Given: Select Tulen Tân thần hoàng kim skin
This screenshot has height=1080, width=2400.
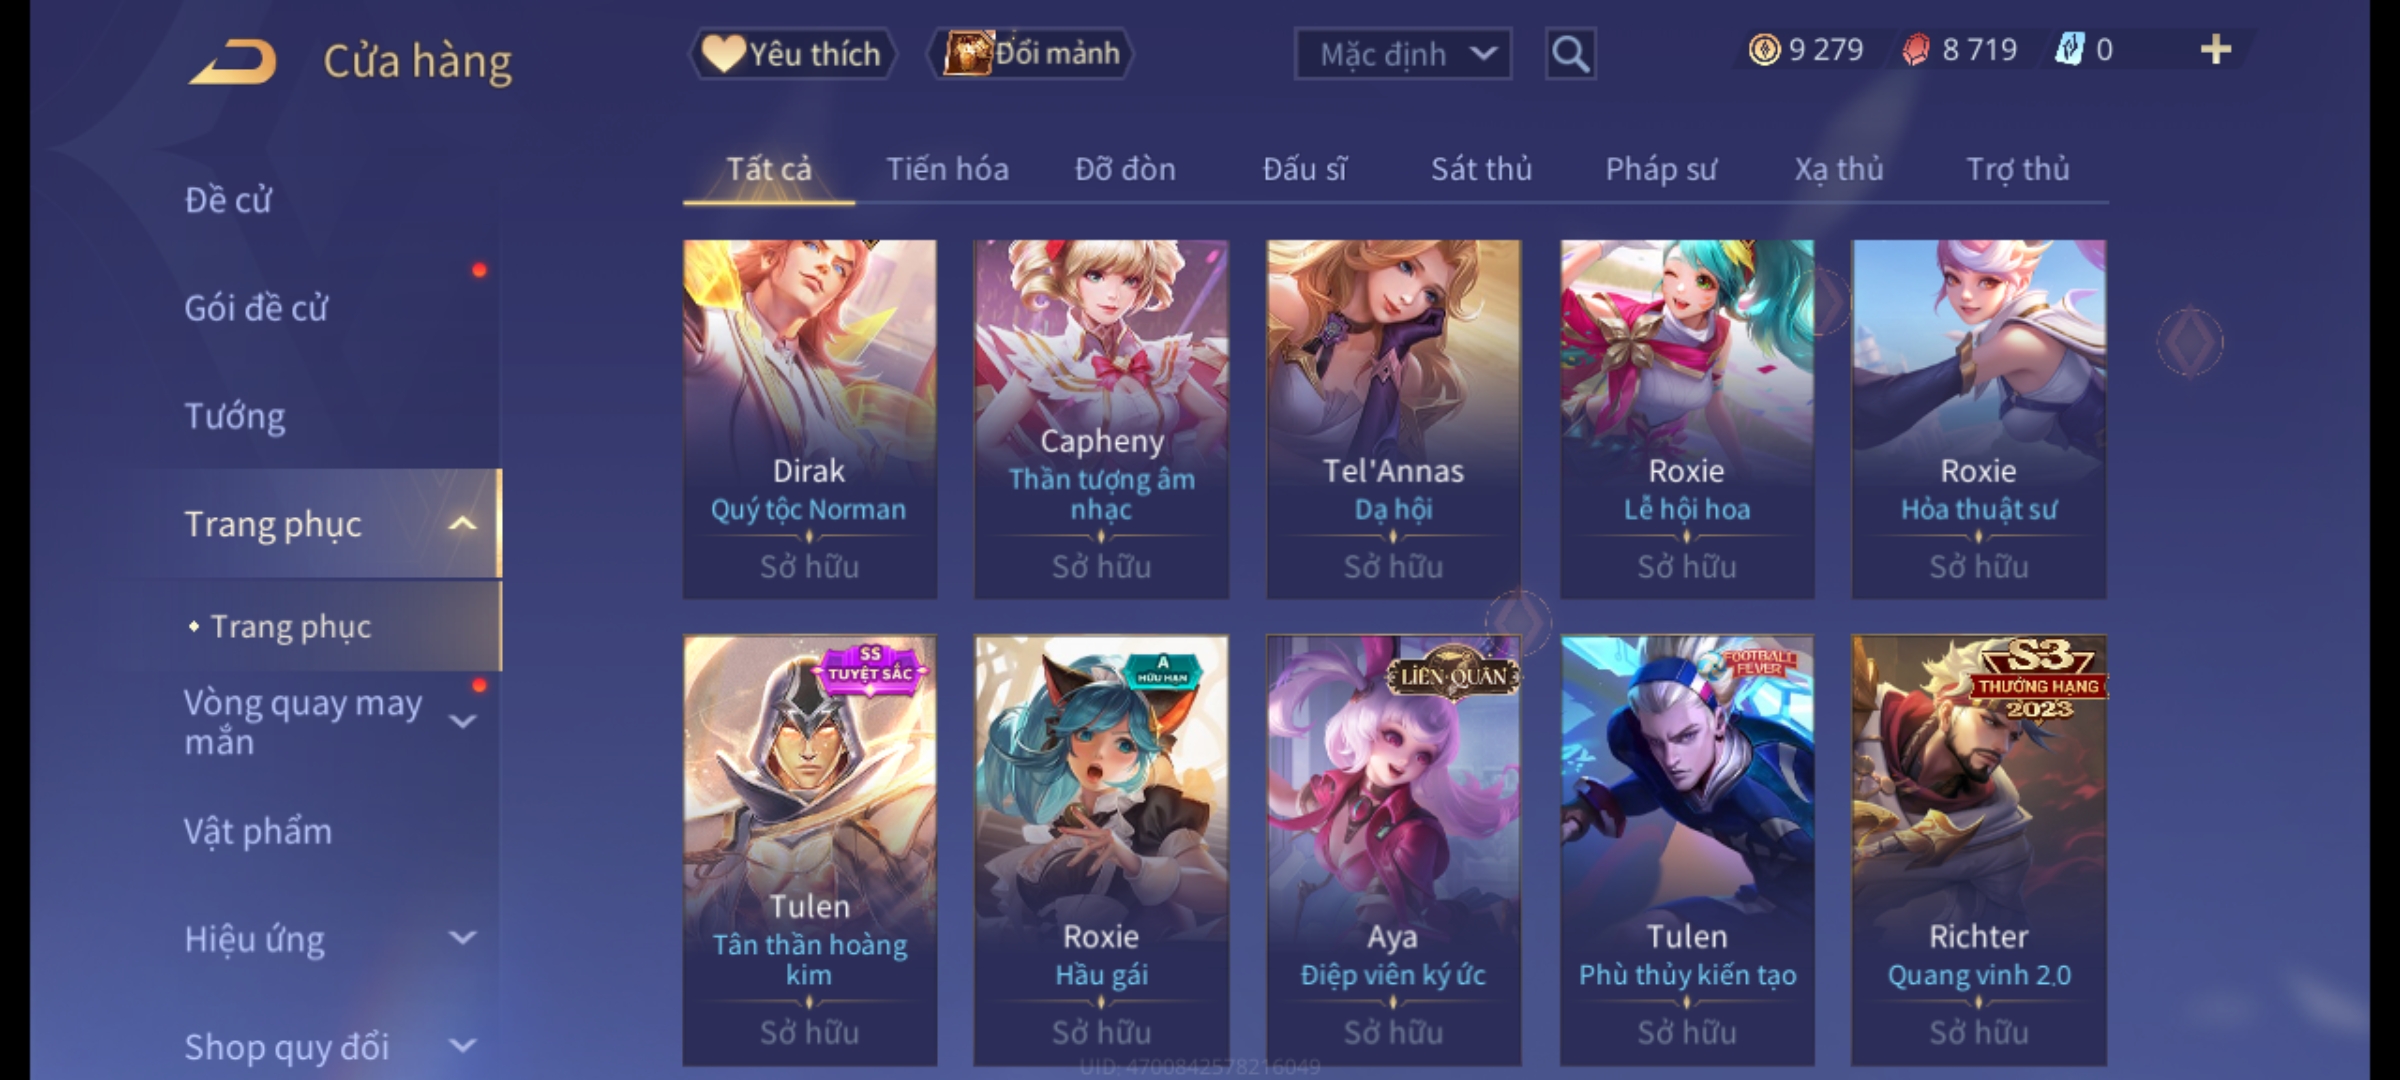Looking at the screenshot, I should 810,850.
